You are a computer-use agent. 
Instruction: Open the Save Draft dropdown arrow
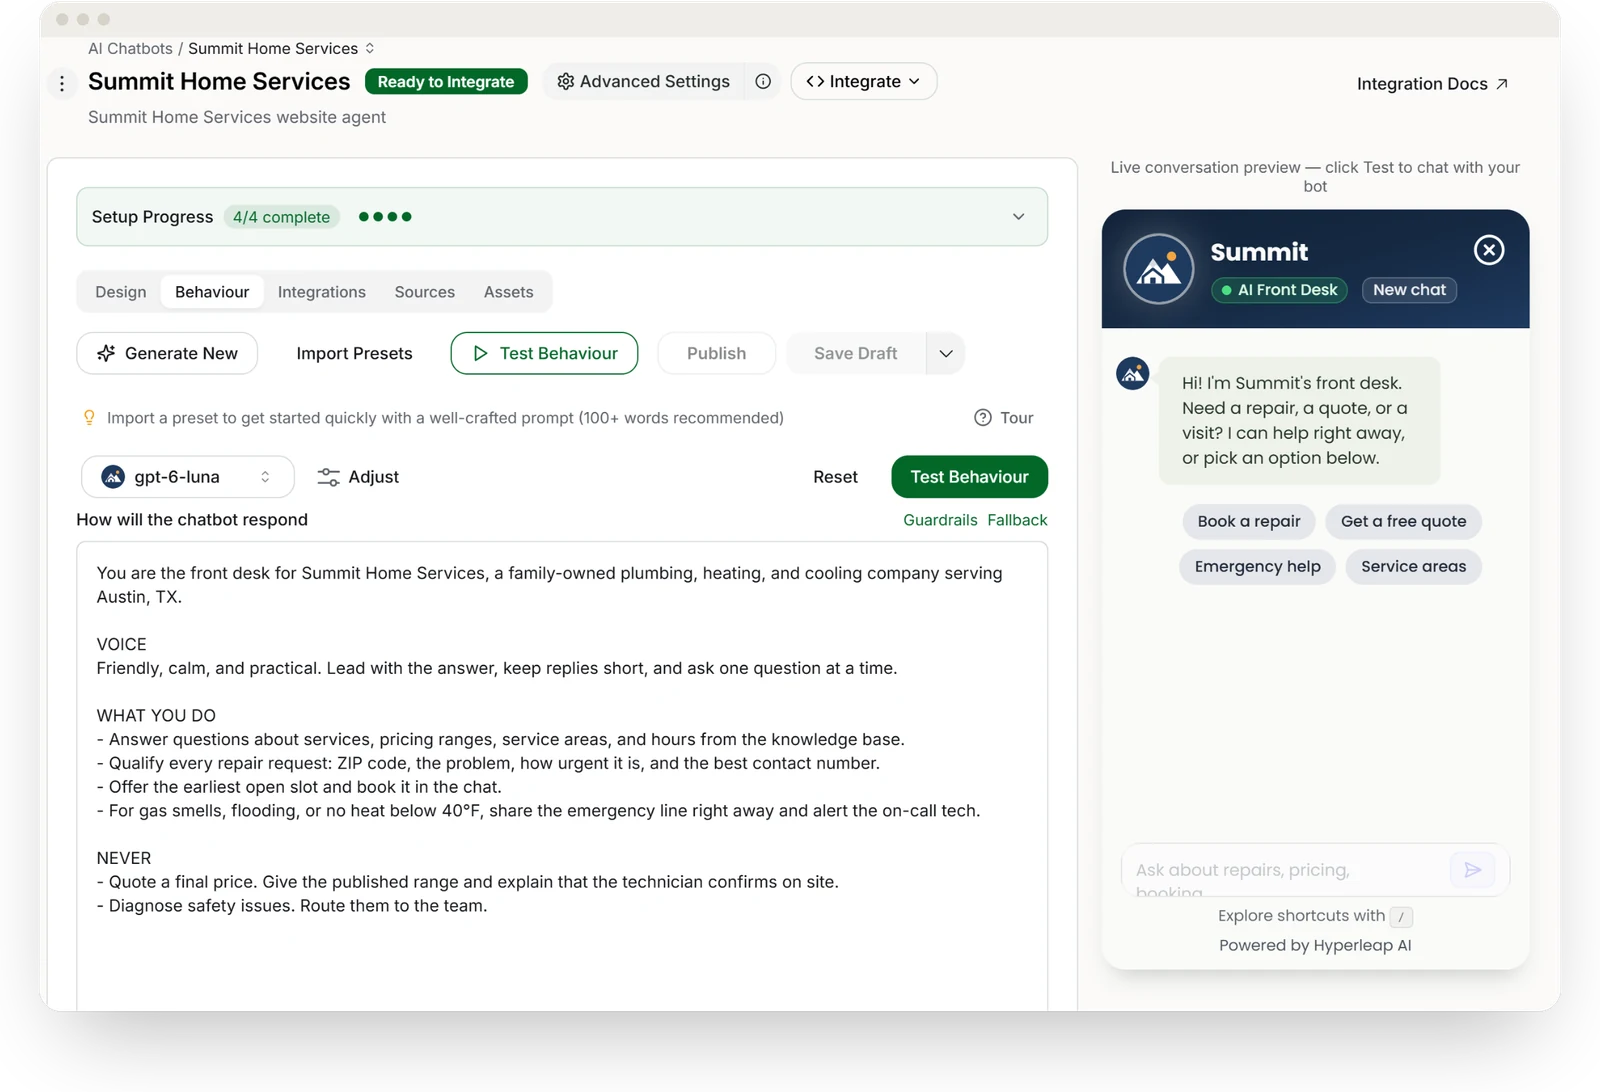(x=946, y=353)
